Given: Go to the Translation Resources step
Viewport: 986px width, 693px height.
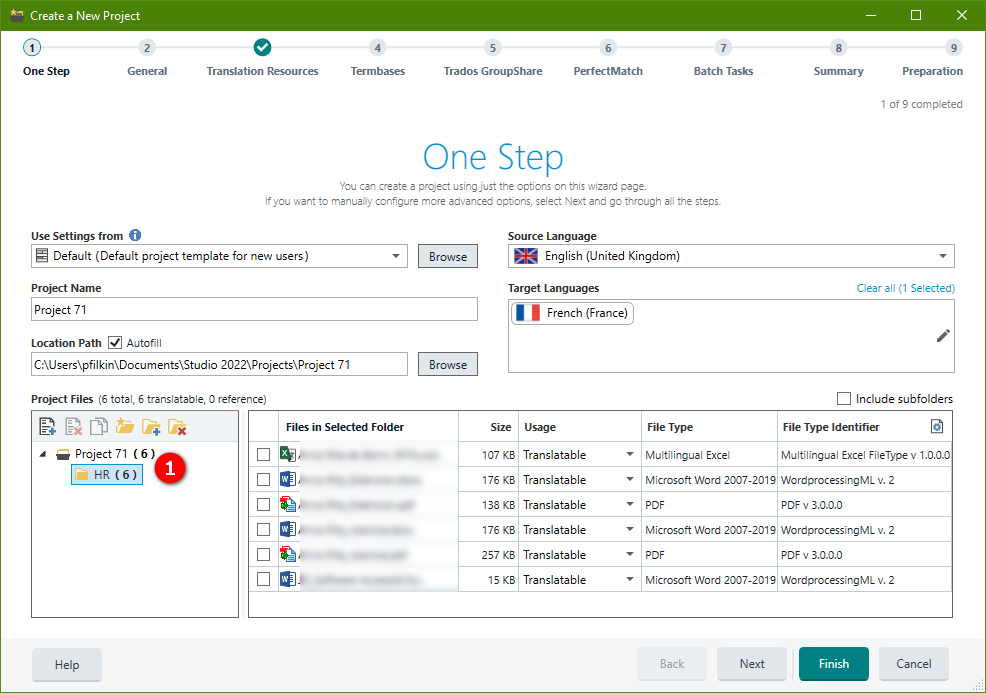Looking at the screenshot, I should (x=262, y=71).
